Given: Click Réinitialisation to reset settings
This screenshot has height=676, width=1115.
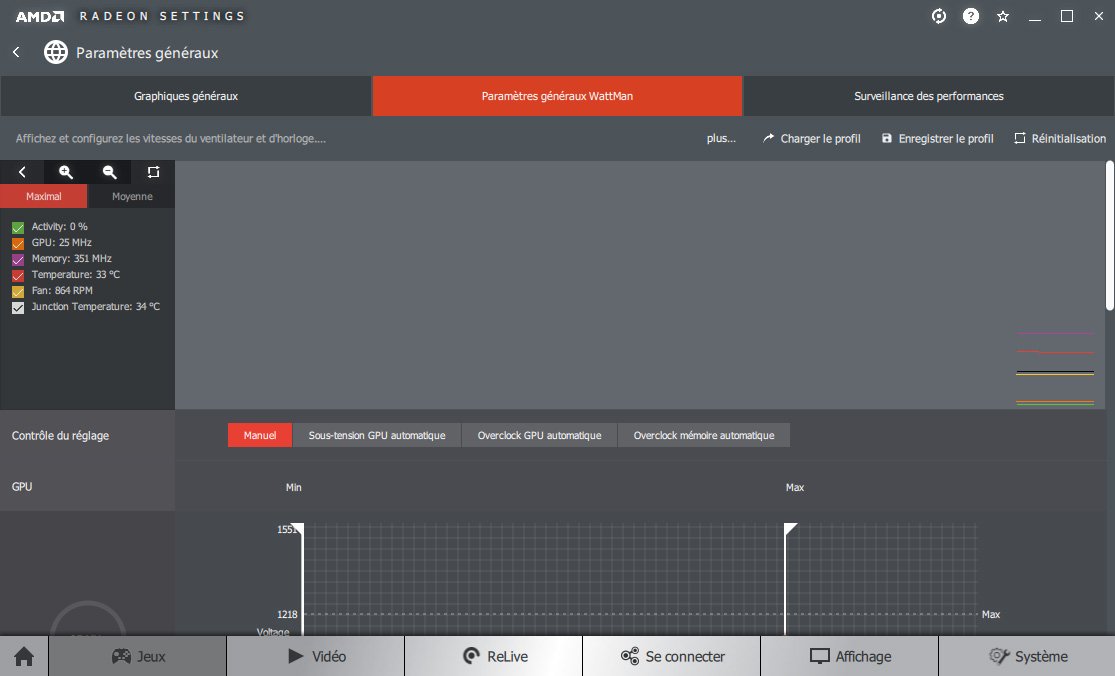Looking at the screenshot, I should (x=1068, y=138).
